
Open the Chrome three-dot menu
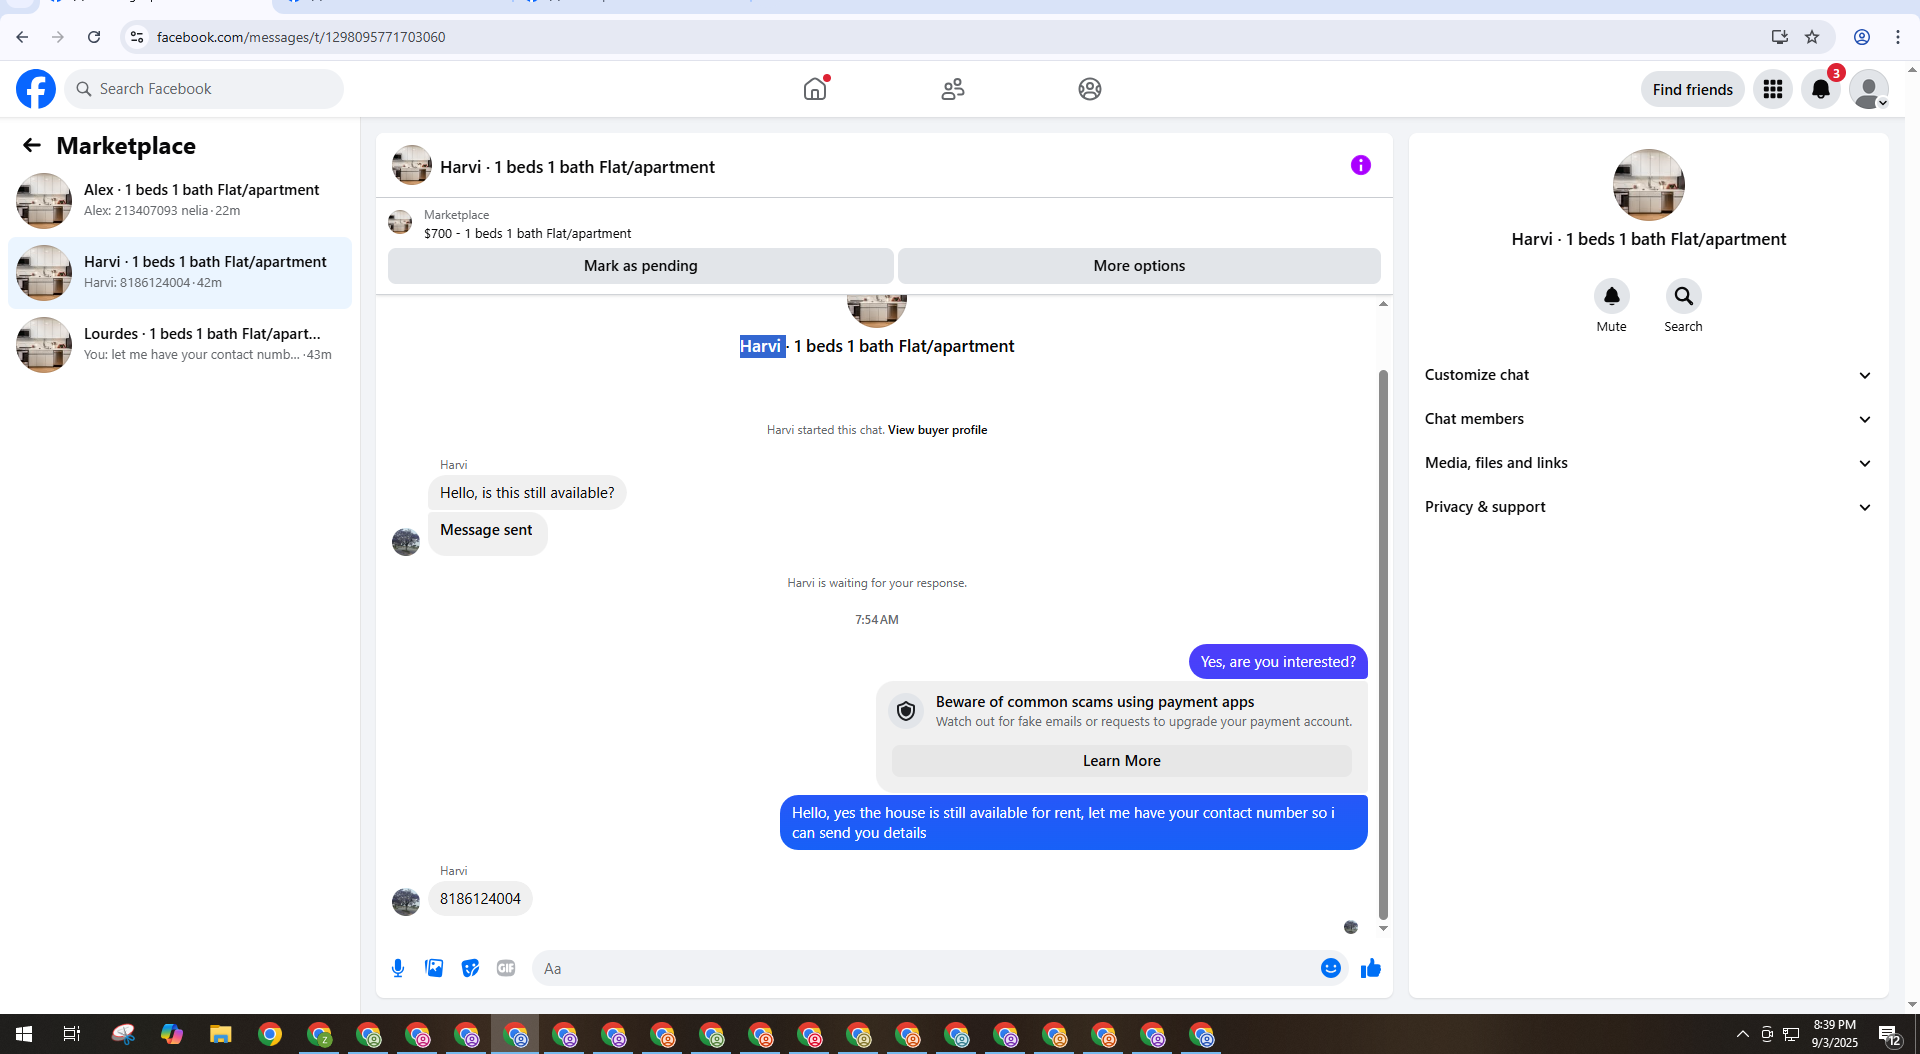pos(1898,37)
